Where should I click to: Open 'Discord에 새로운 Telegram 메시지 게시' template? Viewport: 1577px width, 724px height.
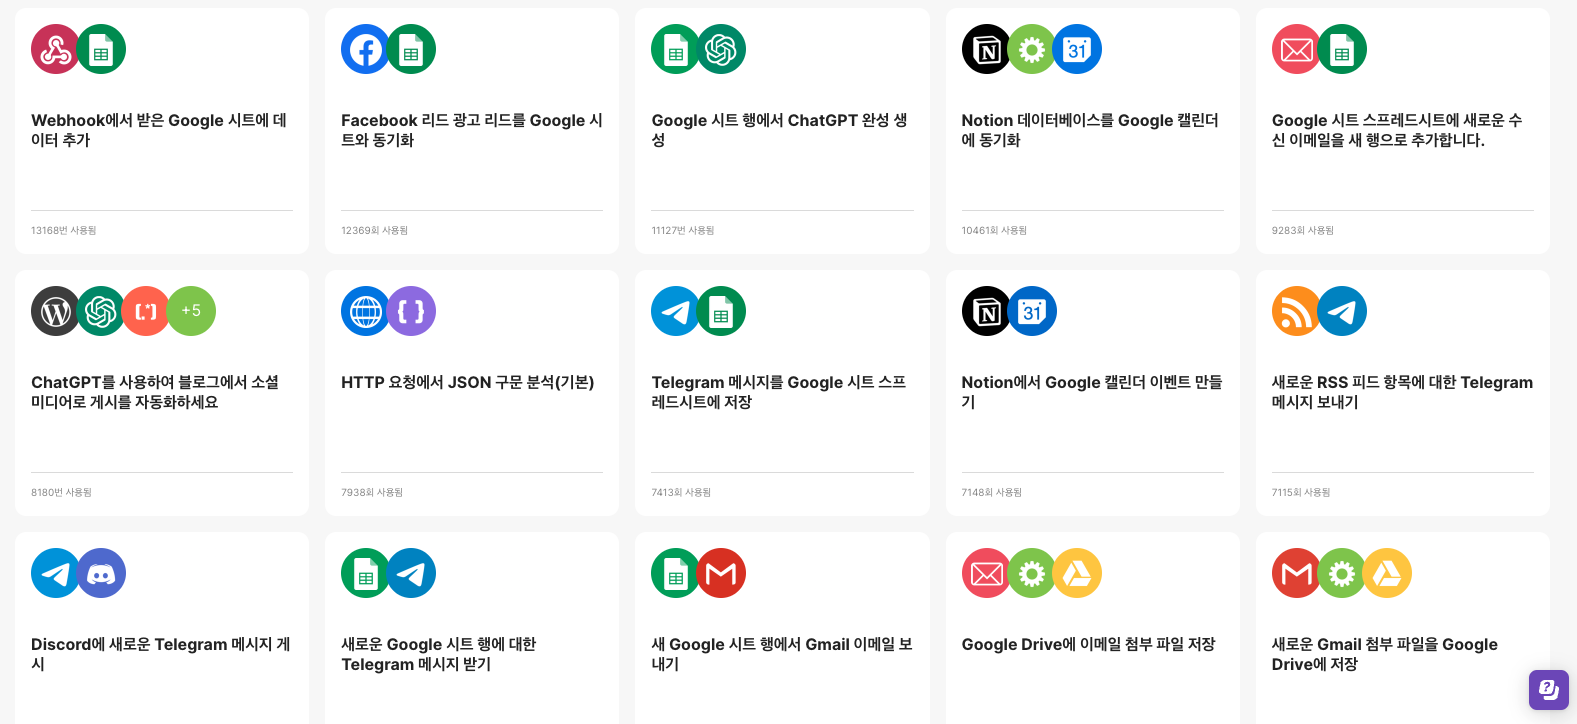tap(160, 654)
